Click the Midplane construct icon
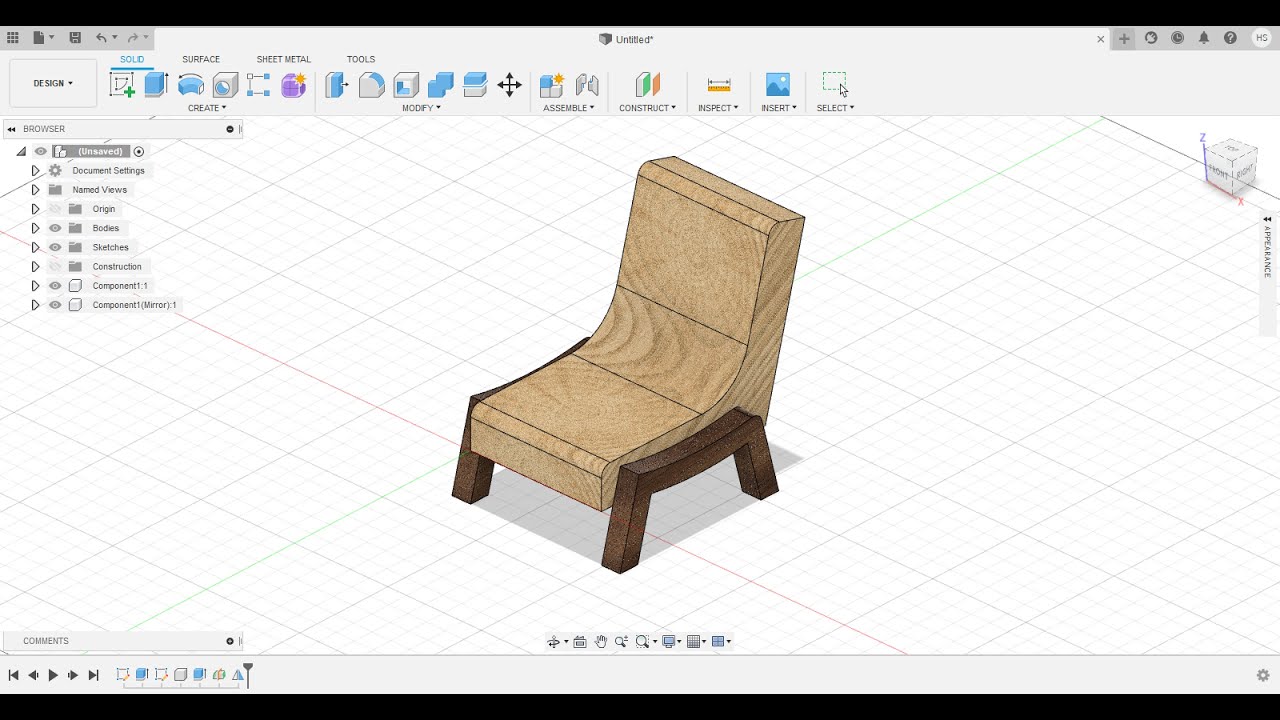This screenshot has width=1280, height=720. pyautogui.click(x=648, y=85)
